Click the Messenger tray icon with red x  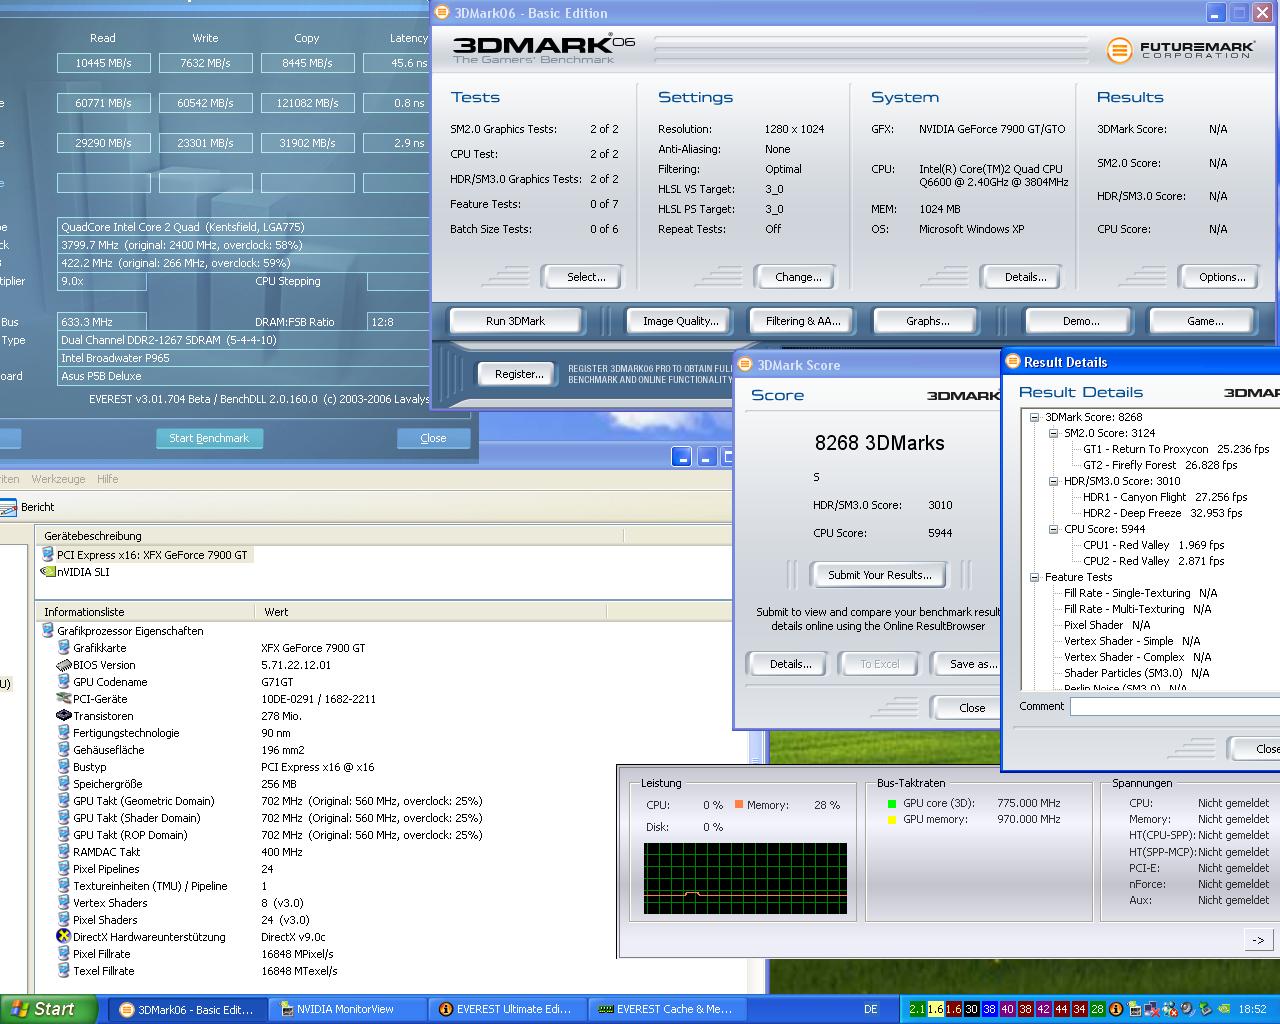point(1168,1009)
